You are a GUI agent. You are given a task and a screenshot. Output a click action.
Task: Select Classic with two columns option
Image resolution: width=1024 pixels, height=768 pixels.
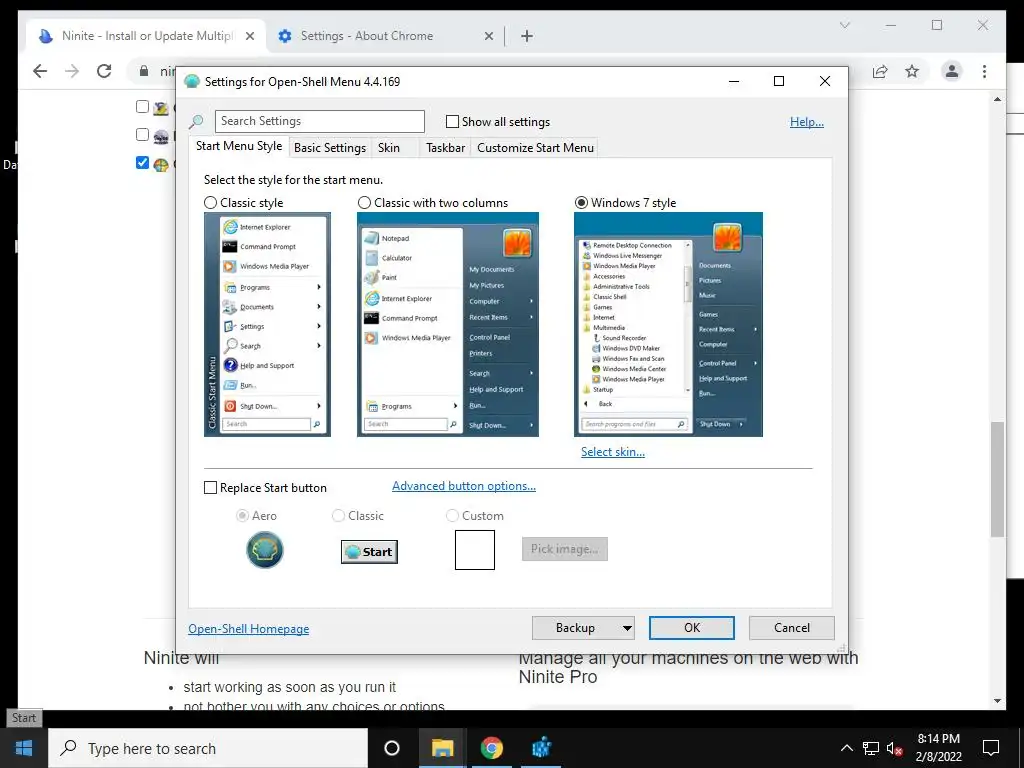pyautogui.click(x=364, y=202)
